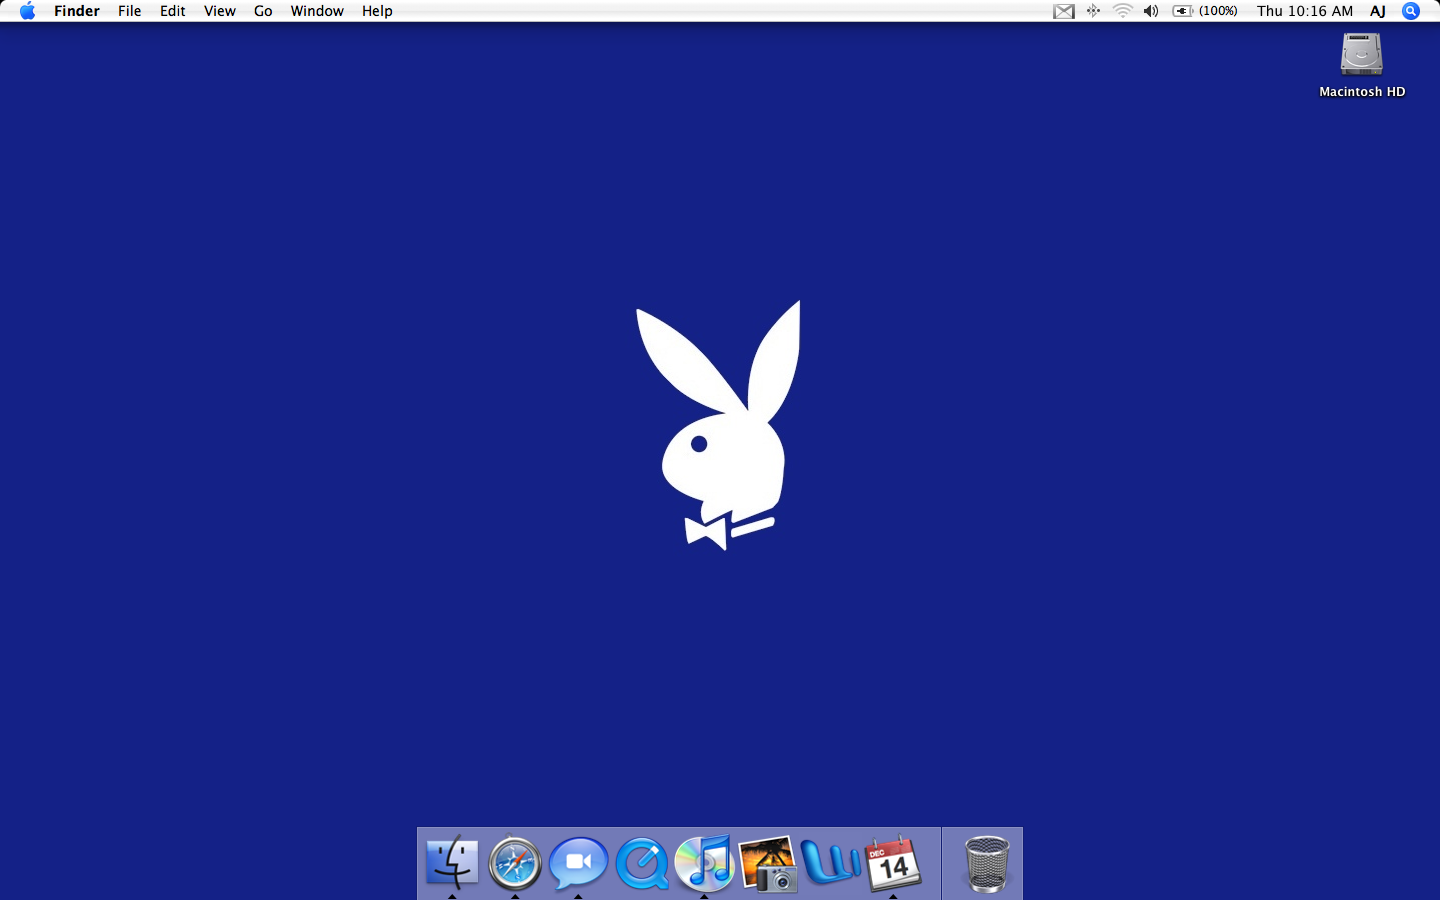
Task: Open the Finder application menu
Action: [77, 11]
